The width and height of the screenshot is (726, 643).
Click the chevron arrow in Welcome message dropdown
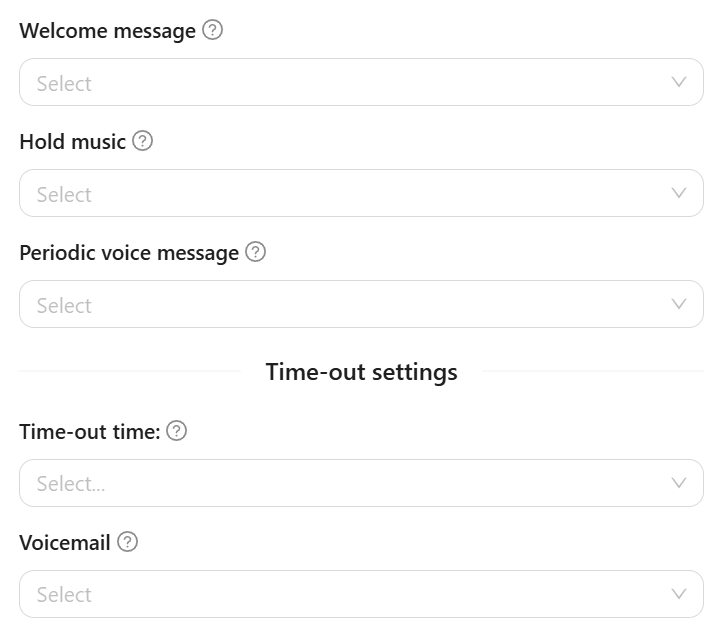point(679,82)
